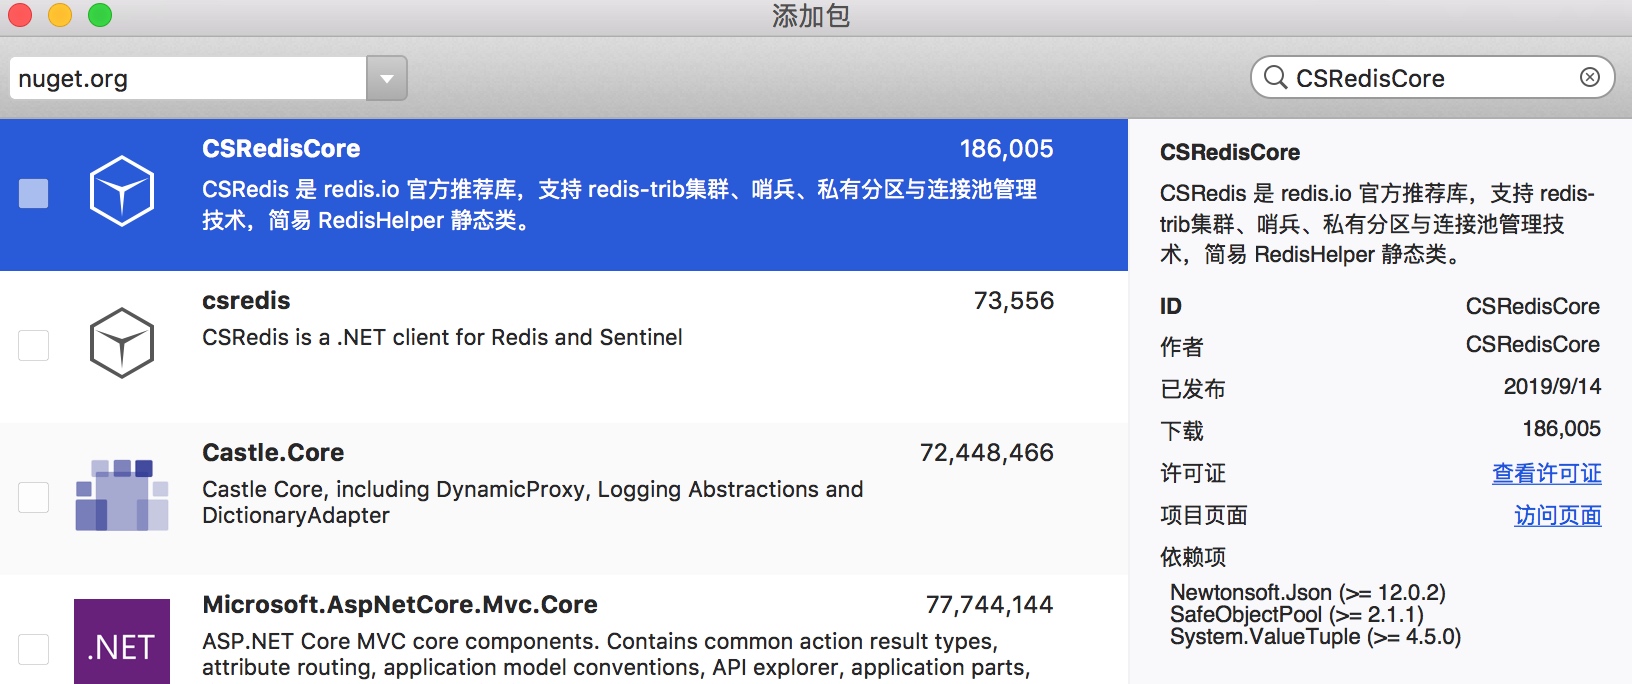Image resolution: width=1632 pixels, height=684 pixels.
Task: Click the 2019/9/14 published date
Action: click(x=1552, y=387)
